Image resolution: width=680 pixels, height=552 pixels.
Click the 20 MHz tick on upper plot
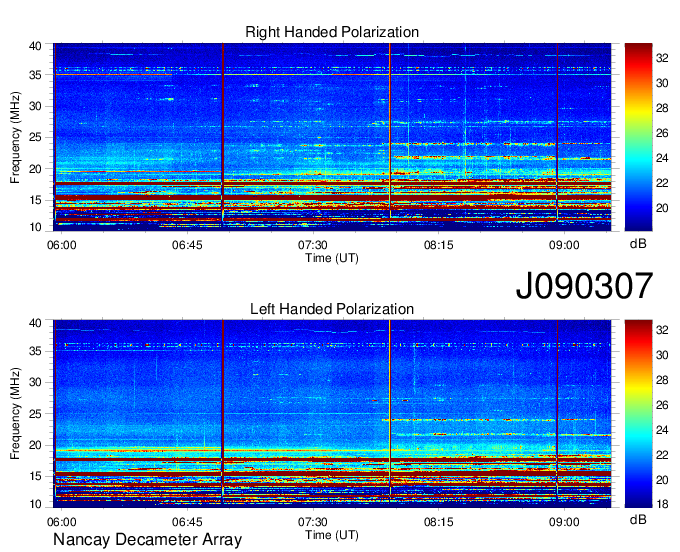click(36, 169)
